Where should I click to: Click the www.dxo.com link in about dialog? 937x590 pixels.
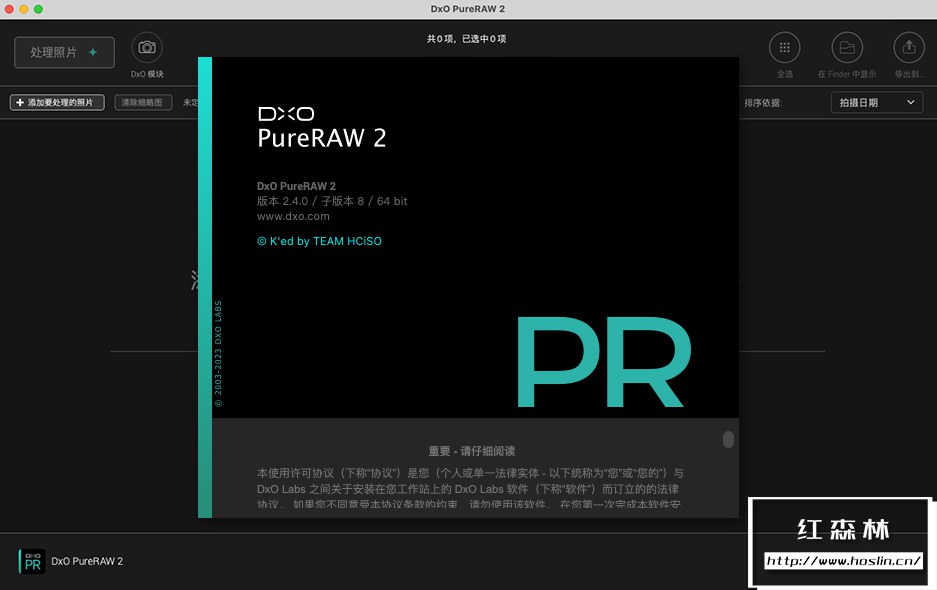pos(293,216)
